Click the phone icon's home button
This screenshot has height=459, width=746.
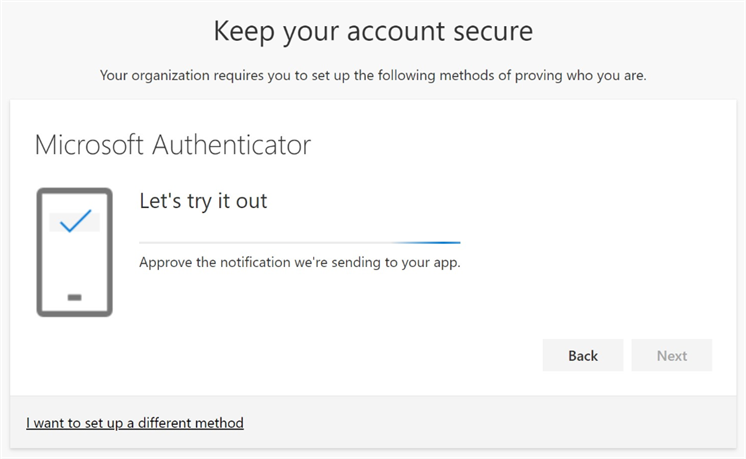74,297
